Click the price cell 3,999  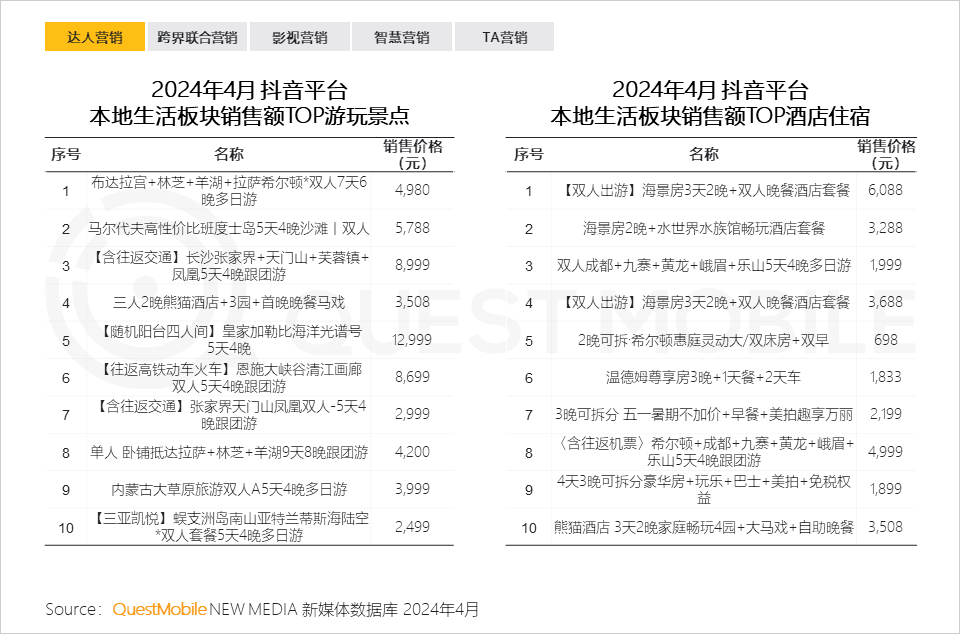pos(413,489)
